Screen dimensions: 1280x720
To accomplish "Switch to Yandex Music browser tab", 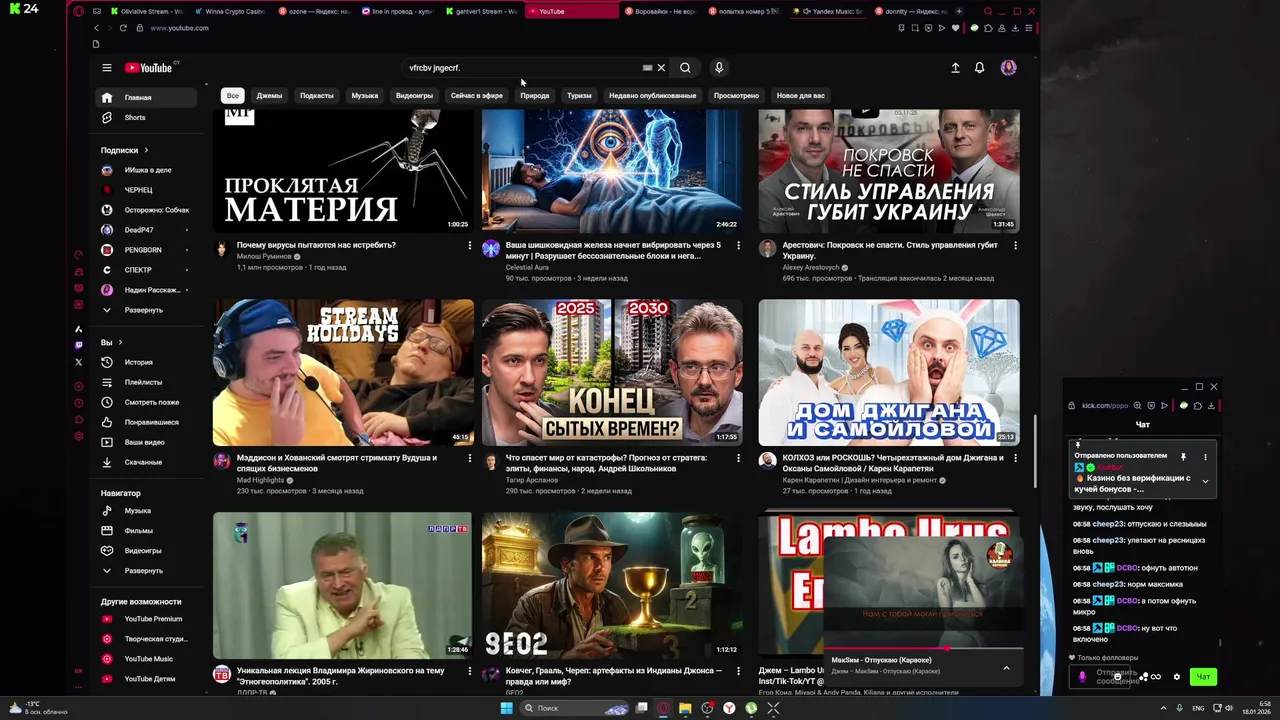I will pyautogui.click(x=827, y=11).
